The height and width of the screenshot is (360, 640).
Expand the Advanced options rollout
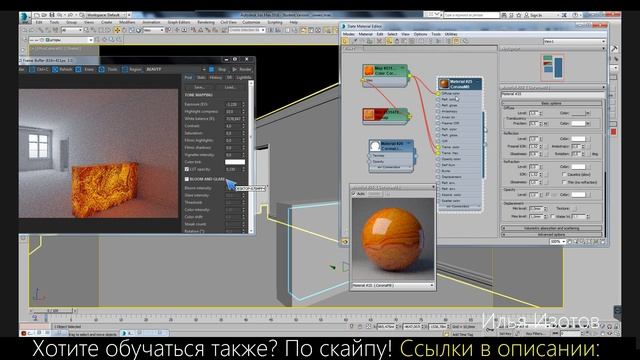coord(552,235)
